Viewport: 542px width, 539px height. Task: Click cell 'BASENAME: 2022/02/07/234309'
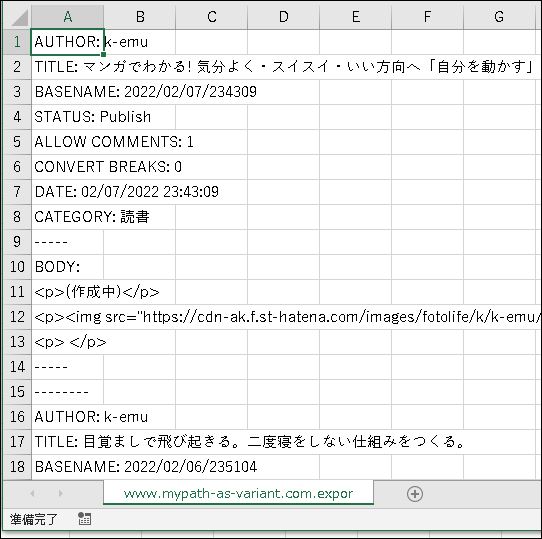point(67,92)
